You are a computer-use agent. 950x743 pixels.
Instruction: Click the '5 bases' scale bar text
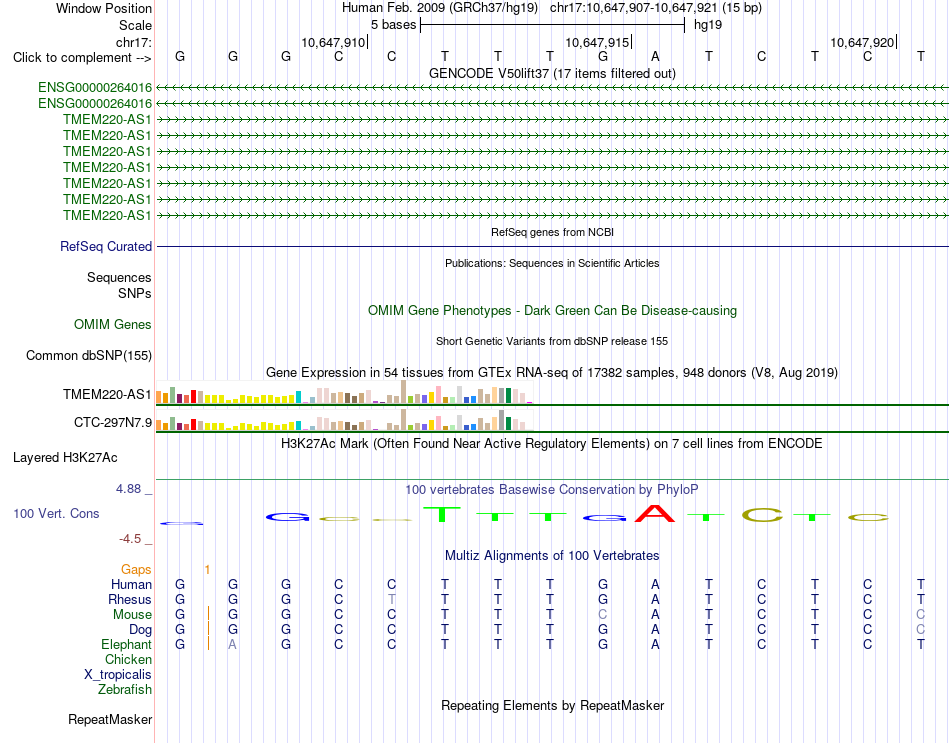click(x=394, y=25)
